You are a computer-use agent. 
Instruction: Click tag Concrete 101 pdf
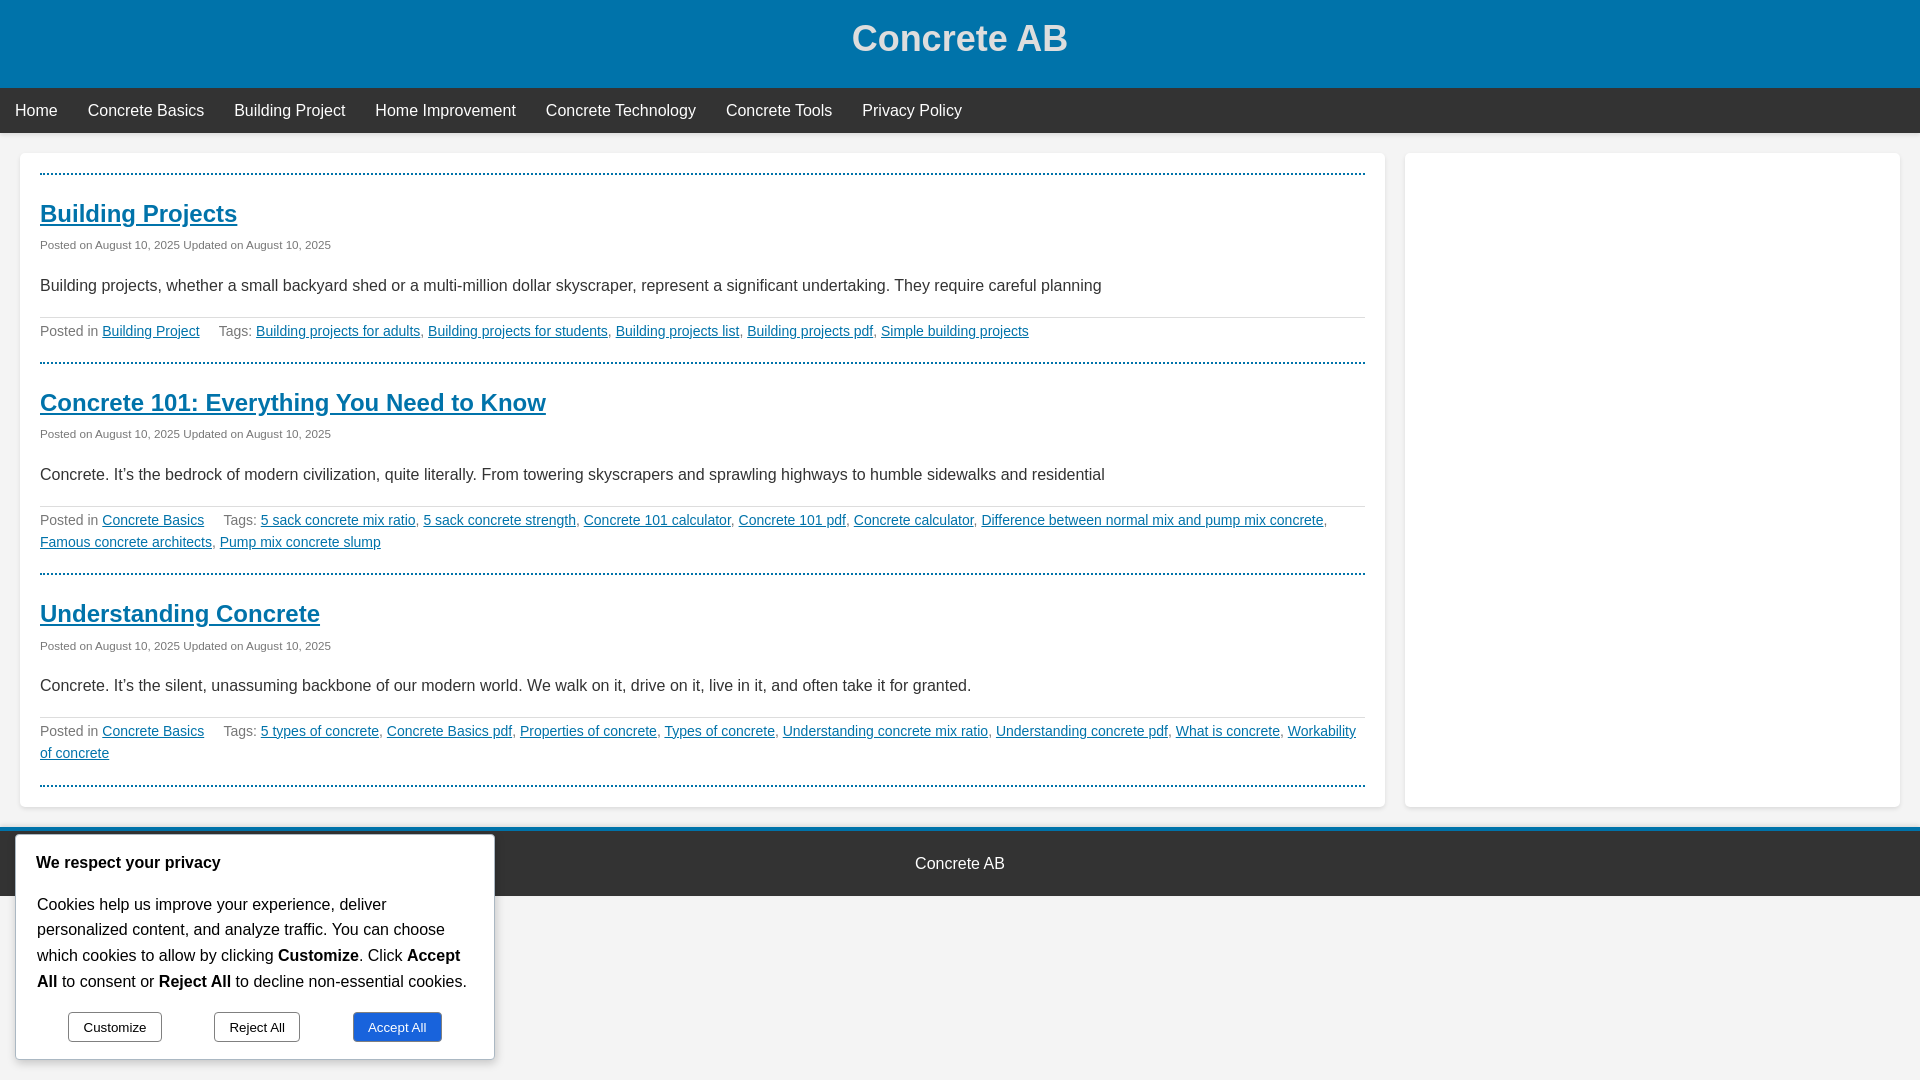792,520
